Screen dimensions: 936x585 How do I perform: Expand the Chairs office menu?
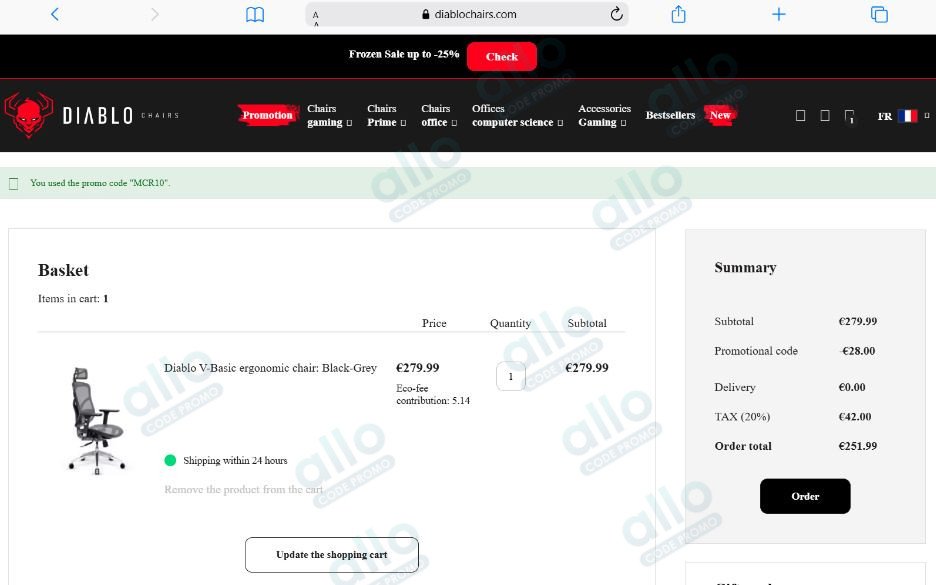(439, 115)
